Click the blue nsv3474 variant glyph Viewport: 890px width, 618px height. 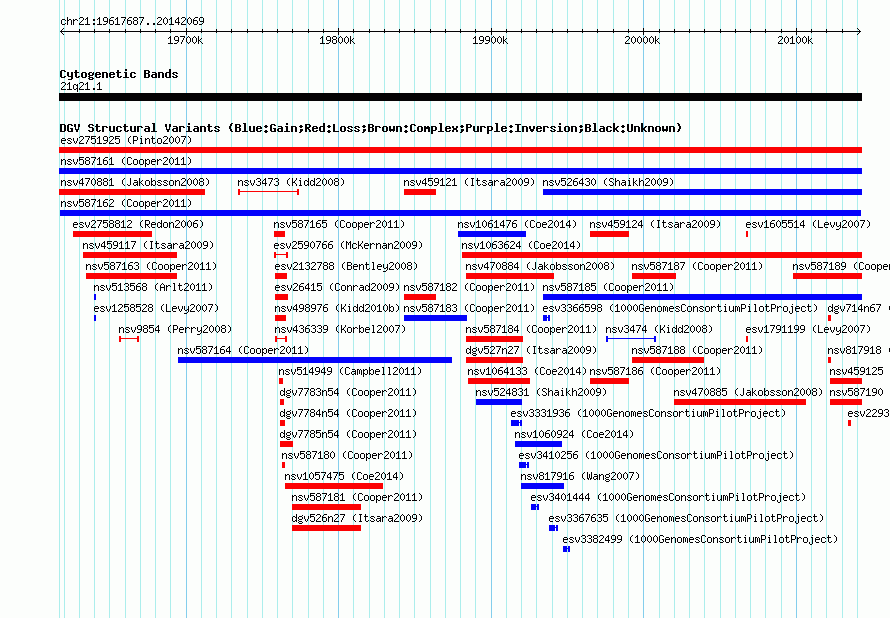tap(631, 339)
